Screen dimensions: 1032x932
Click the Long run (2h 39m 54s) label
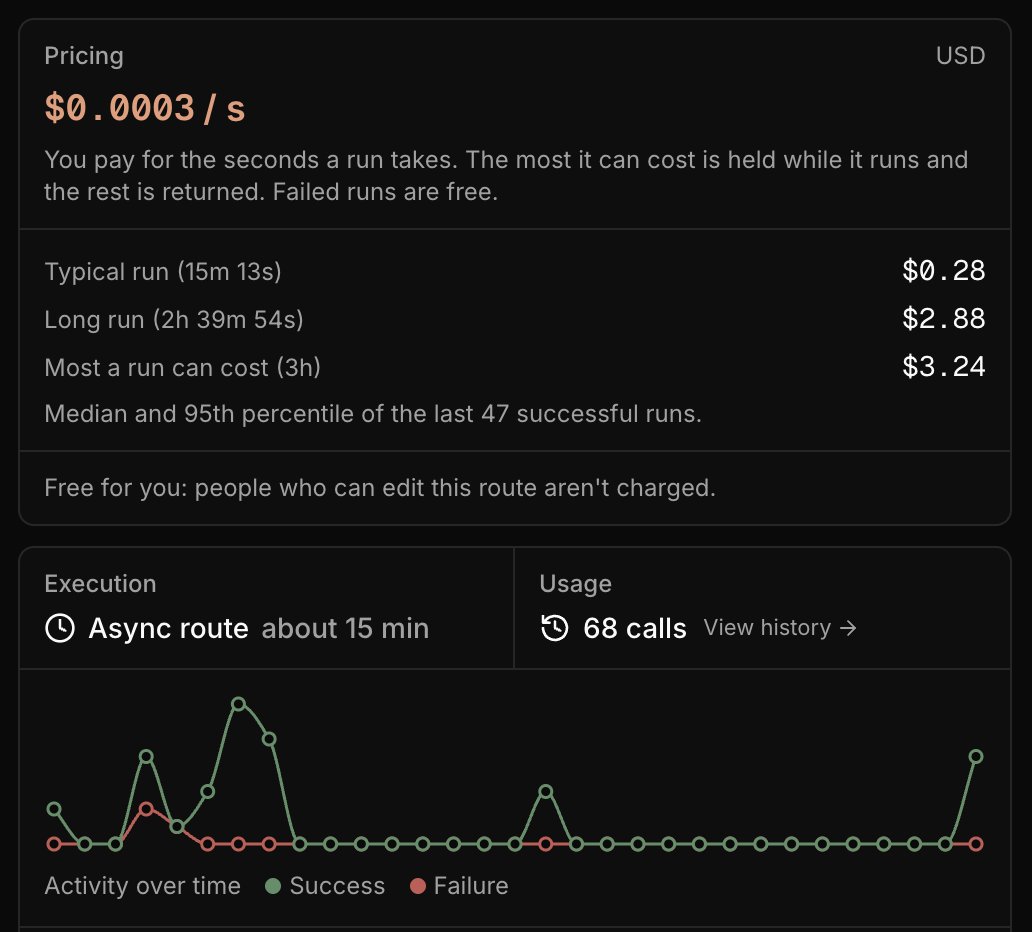click(x=174, y=320)
